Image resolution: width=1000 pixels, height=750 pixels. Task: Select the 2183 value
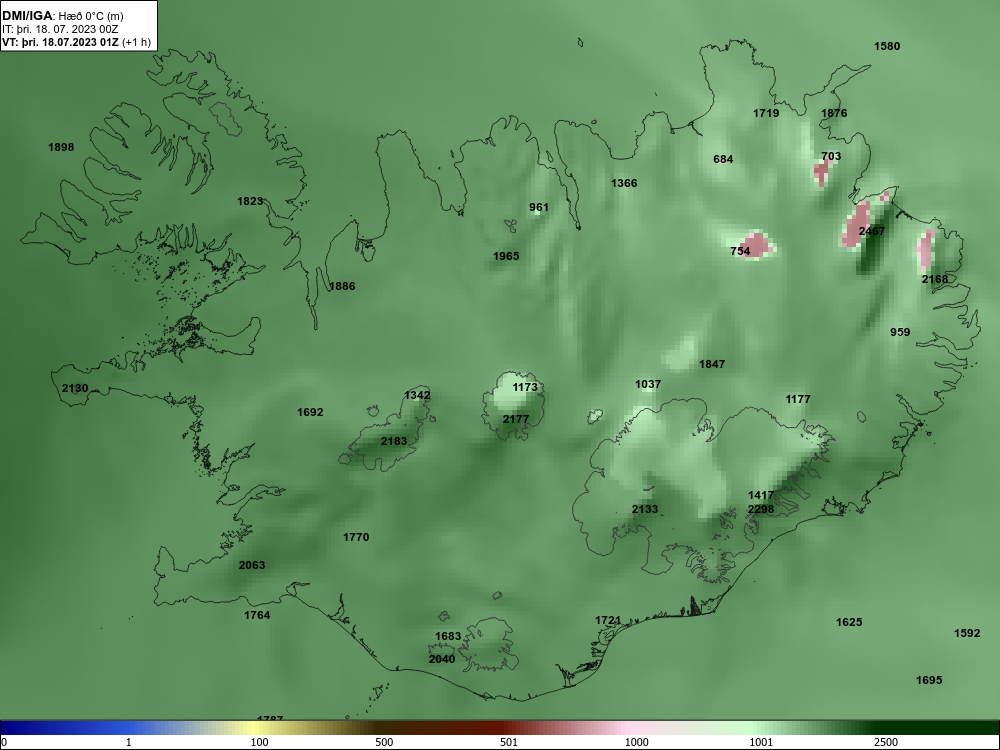pos(393,441)
